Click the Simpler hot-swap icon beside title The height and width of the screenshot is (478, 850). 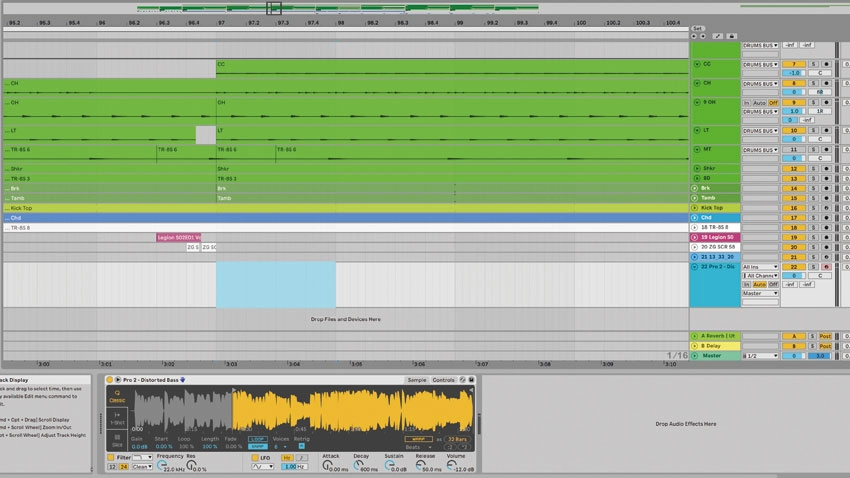tap(462, 380)
